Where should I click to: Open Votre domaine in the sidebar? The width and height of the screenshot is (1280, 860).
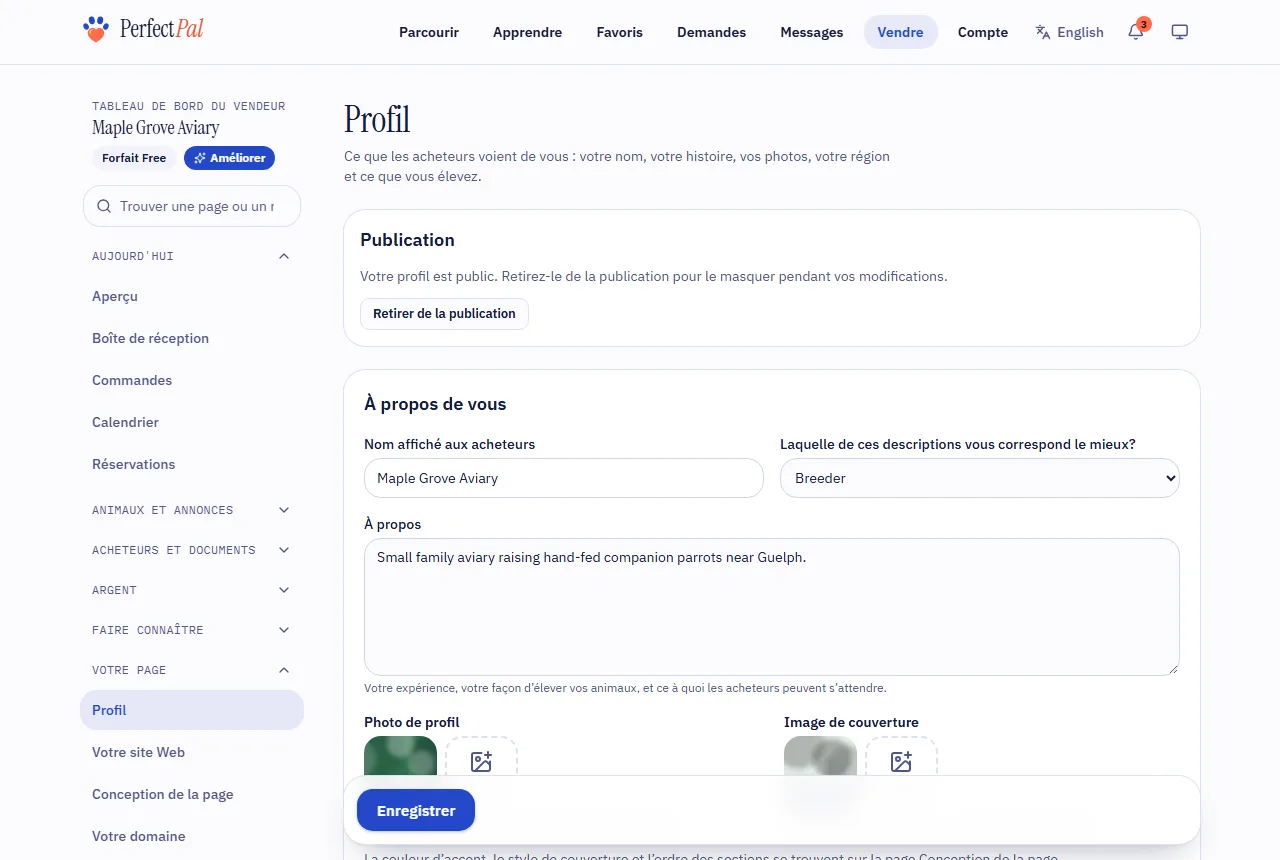coord(192,836)
